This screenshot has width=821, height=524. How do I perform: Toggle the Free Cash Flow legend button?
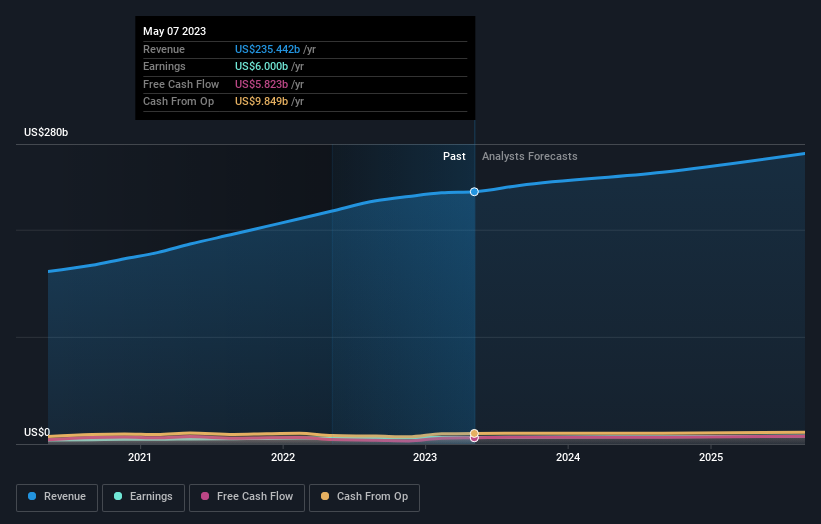pyautogui.click(x=247, y=497)
